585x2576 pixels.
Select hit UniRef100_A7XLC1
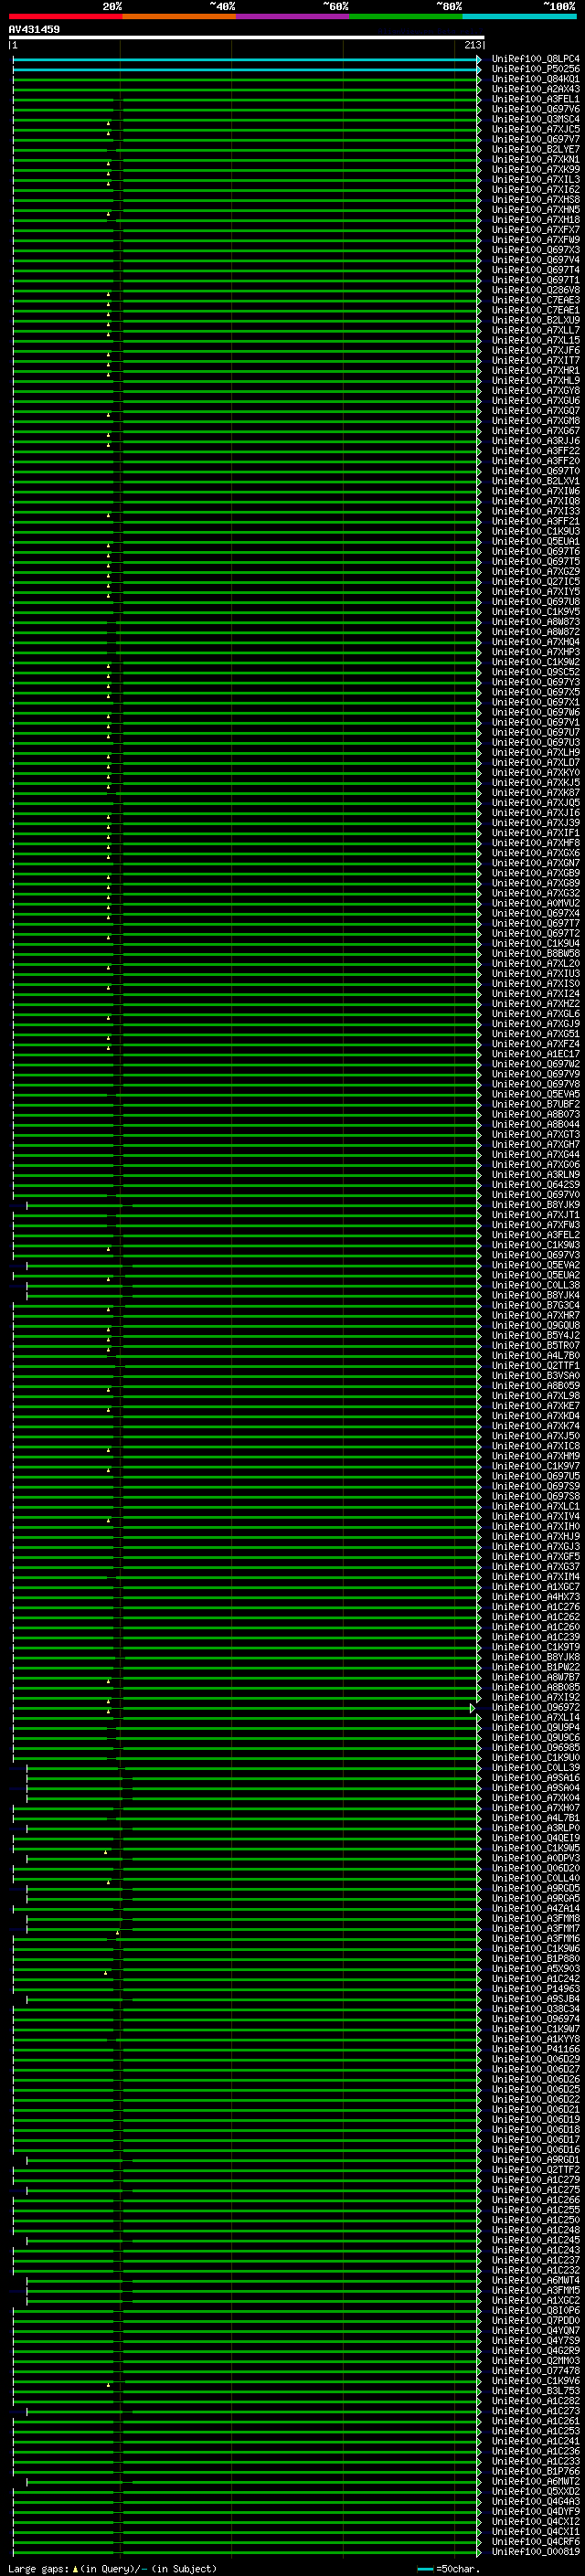point(521,1507)
